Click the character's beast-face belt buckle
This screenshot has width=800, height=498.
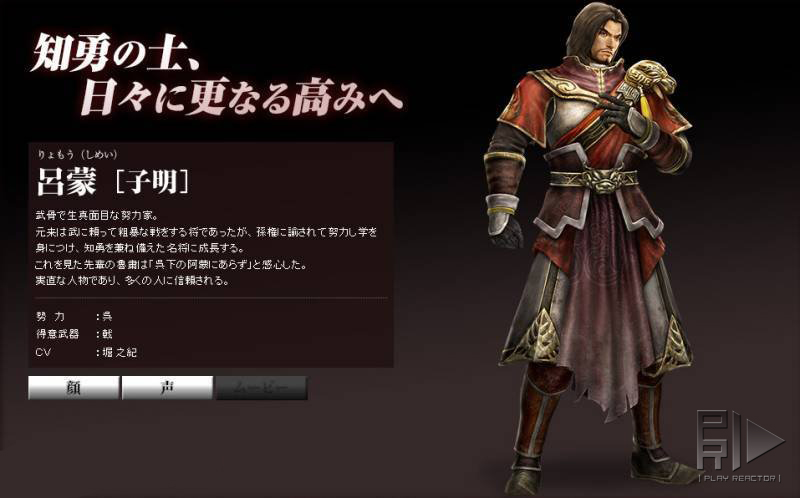[602, 180]
